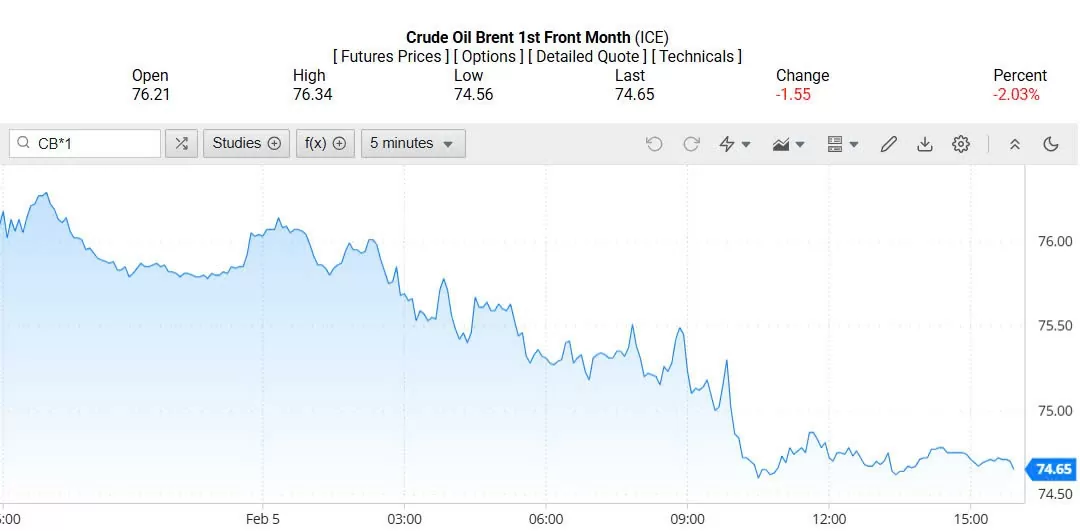Open the chart type dropdown
Viewport: 1080px width, 531px height.
coord(789,144)
